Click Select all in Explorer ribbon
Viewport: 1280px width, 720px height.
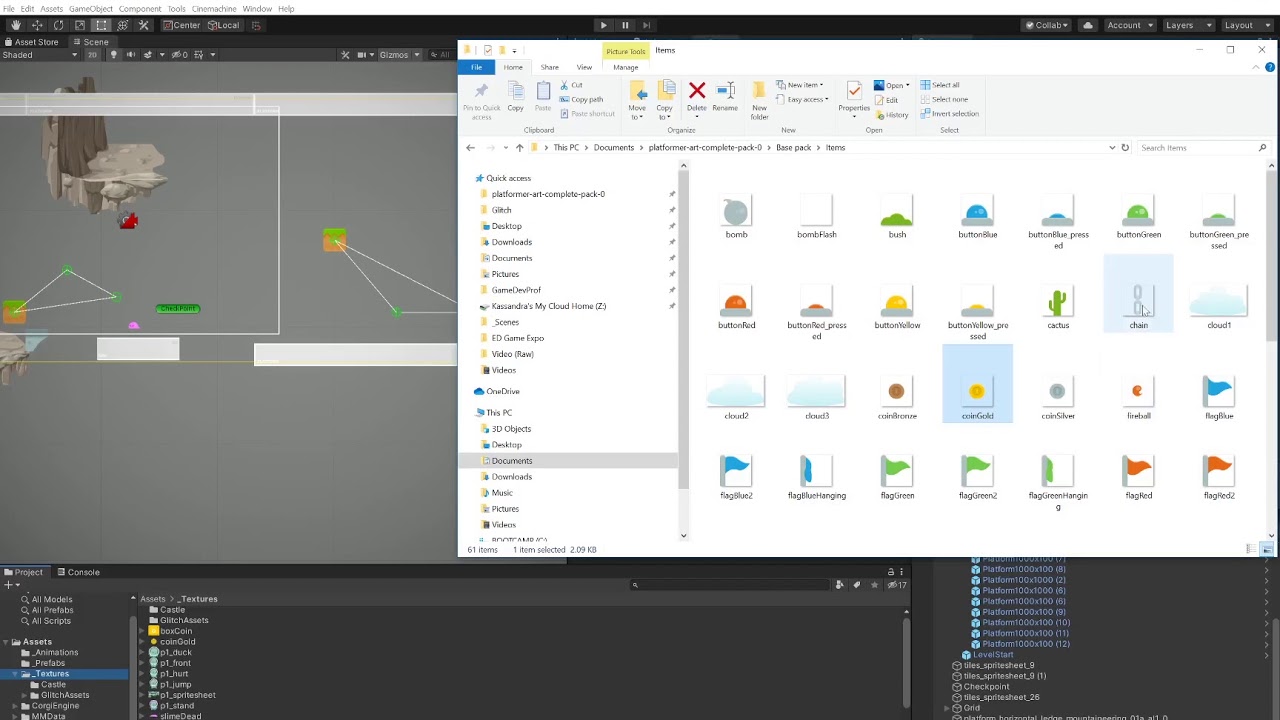940,85
